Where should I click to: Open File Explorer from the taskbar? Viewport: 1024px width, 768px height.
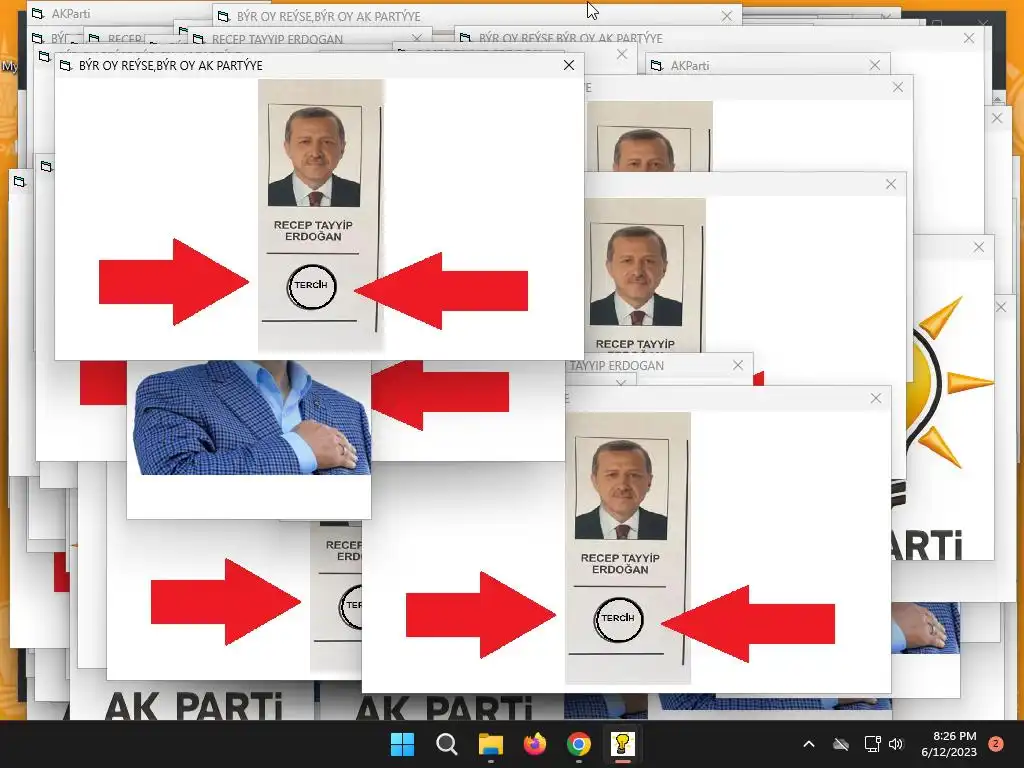coord(490,744)
